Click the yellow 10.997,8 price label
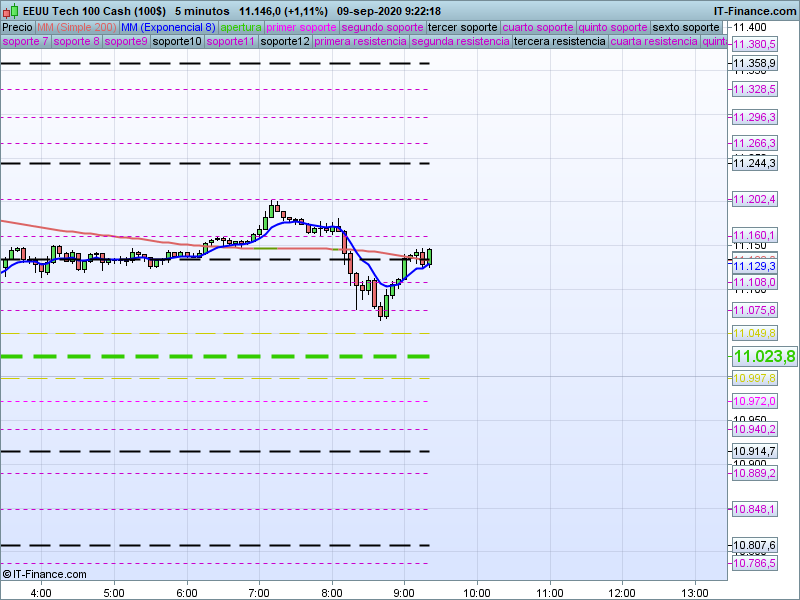The height and width of the screenshot is (600, 800). [x=755, y=378]
